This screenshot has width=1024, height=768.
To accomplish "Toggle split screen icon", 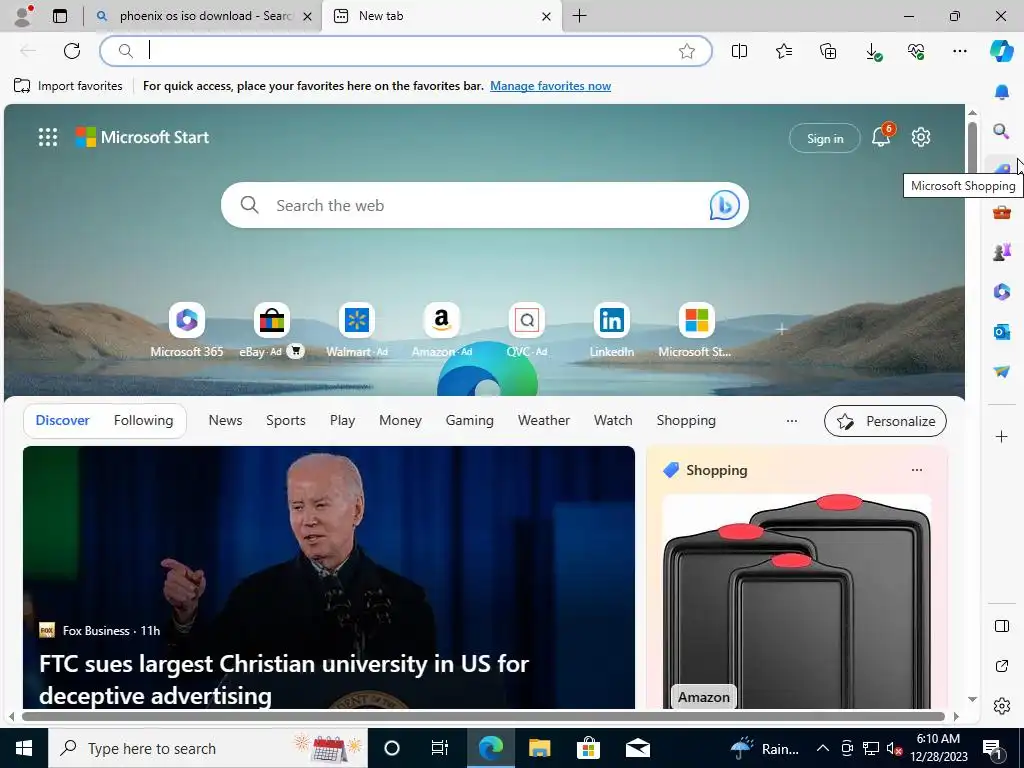I will [x=739, y=51].
